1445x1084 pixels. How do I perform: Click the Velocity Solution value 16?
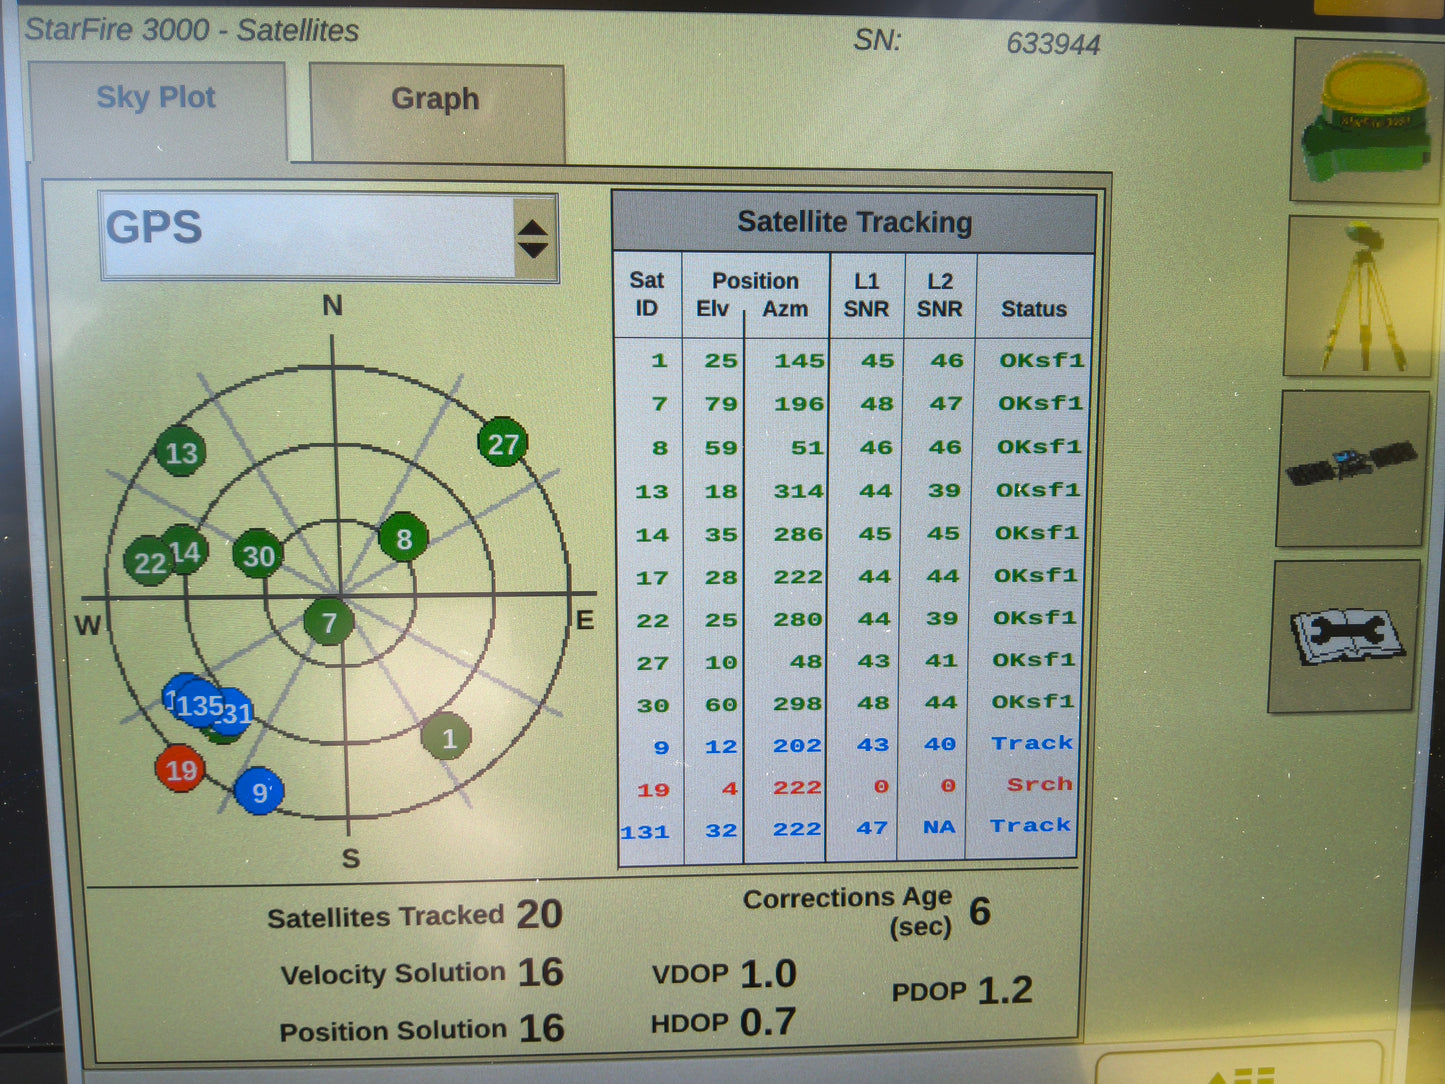pos(540,972)
